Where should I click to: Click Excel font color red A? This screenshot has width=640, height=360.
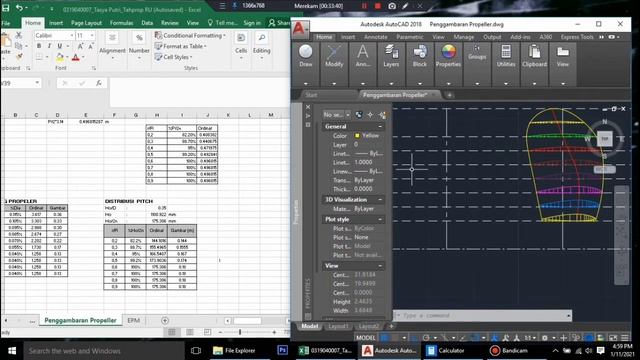coord(75,57)
